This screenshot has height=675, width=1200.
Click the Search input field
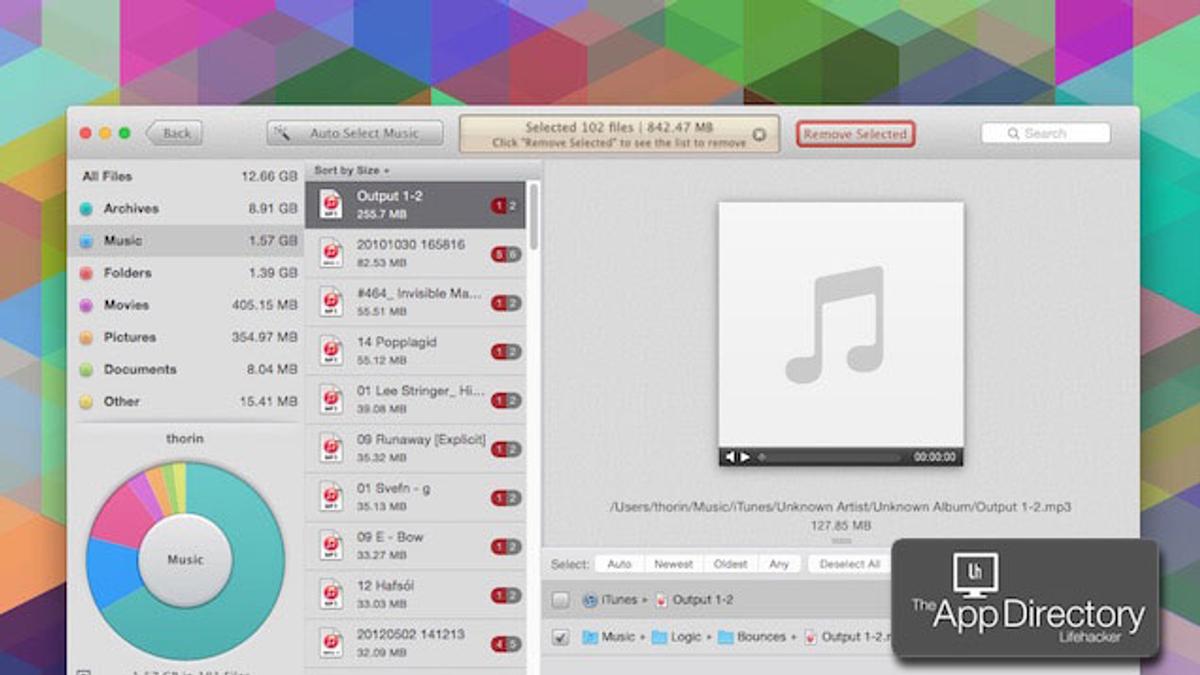(1045, 133)
